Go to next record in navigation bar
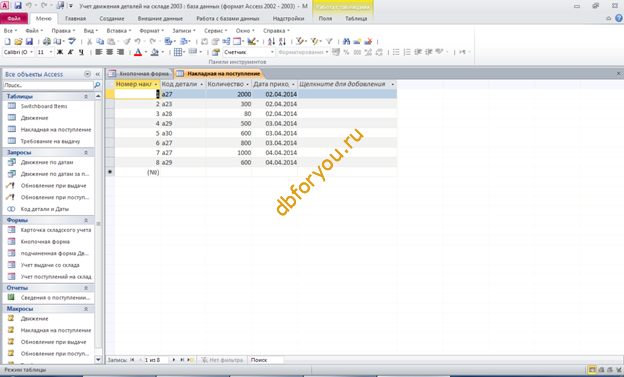Viewport: 624px width, 377px height. point(174,360)
